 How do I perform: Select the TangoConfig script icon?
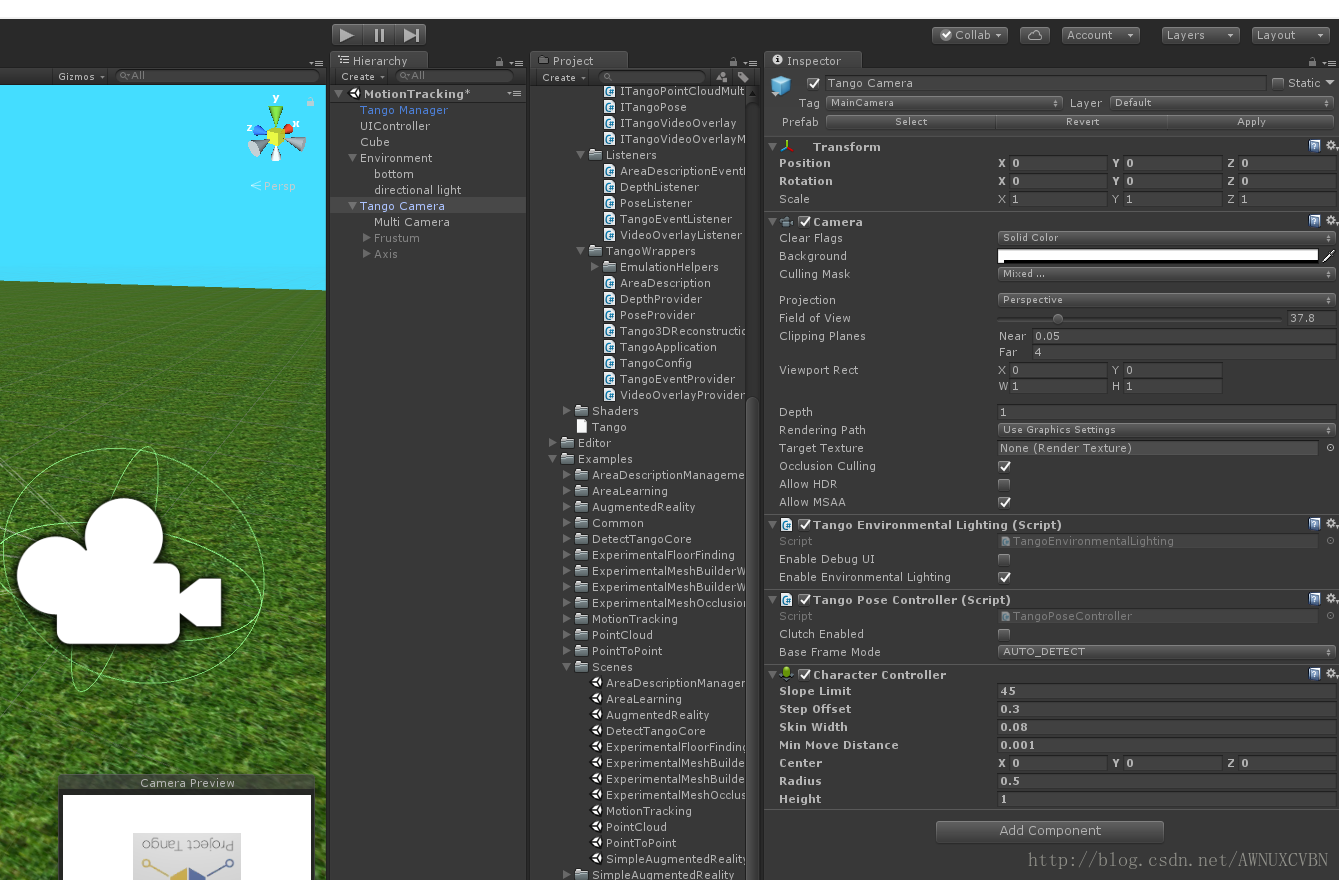(x=610, y=363)
